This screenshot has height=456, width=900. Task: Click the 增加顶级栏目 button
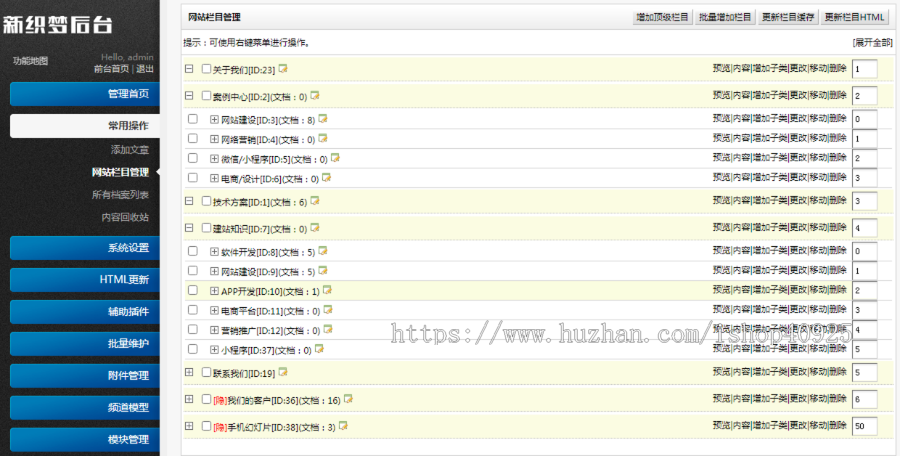(663, 17)
